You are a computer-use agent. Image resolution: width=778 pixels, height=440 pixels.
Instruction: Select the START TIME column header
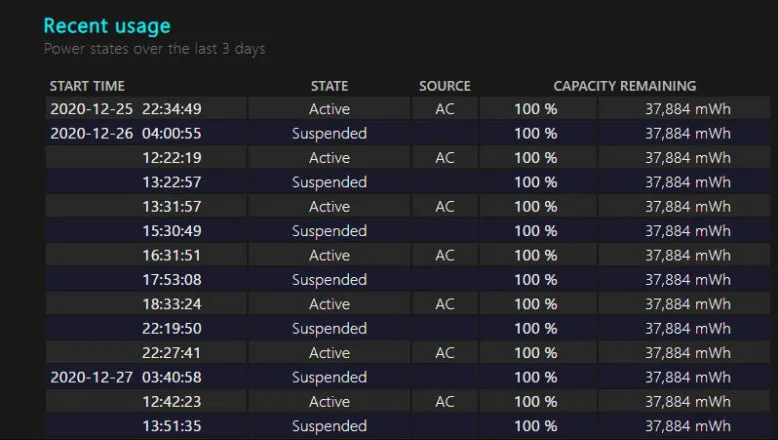click(87, 86)
